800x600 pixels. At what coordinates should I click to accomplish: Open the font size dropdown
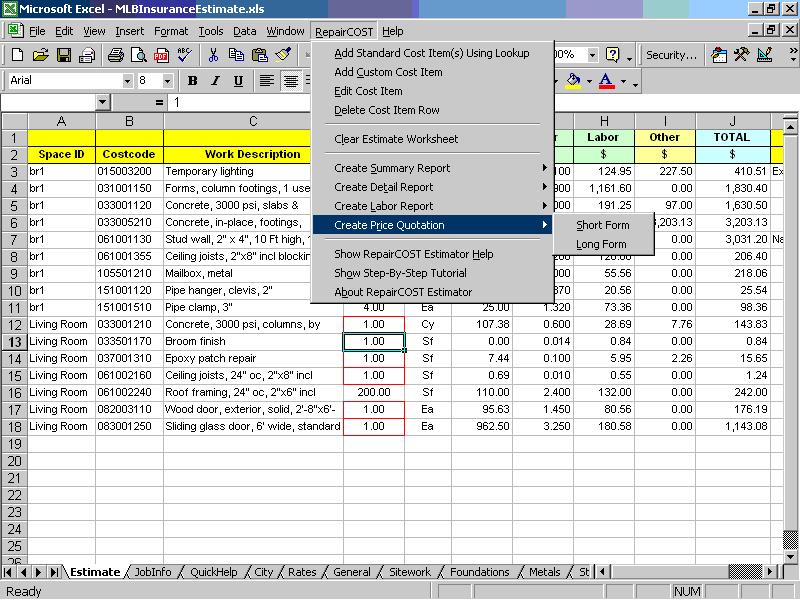169,81
